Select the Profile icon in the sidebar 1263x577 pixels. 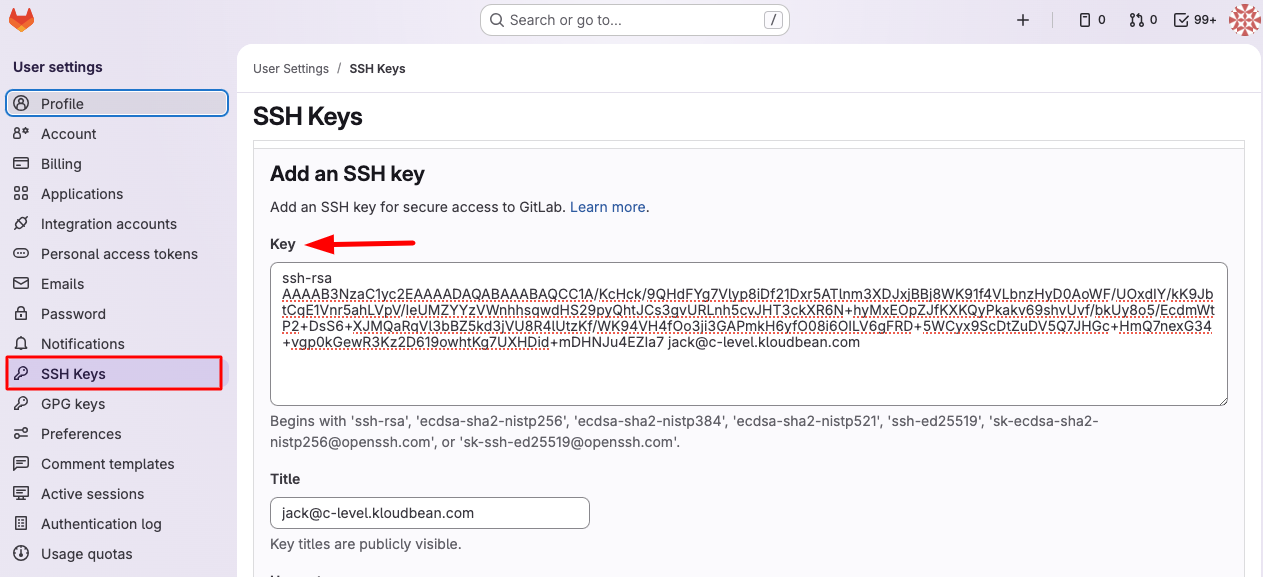click(22, 103)
